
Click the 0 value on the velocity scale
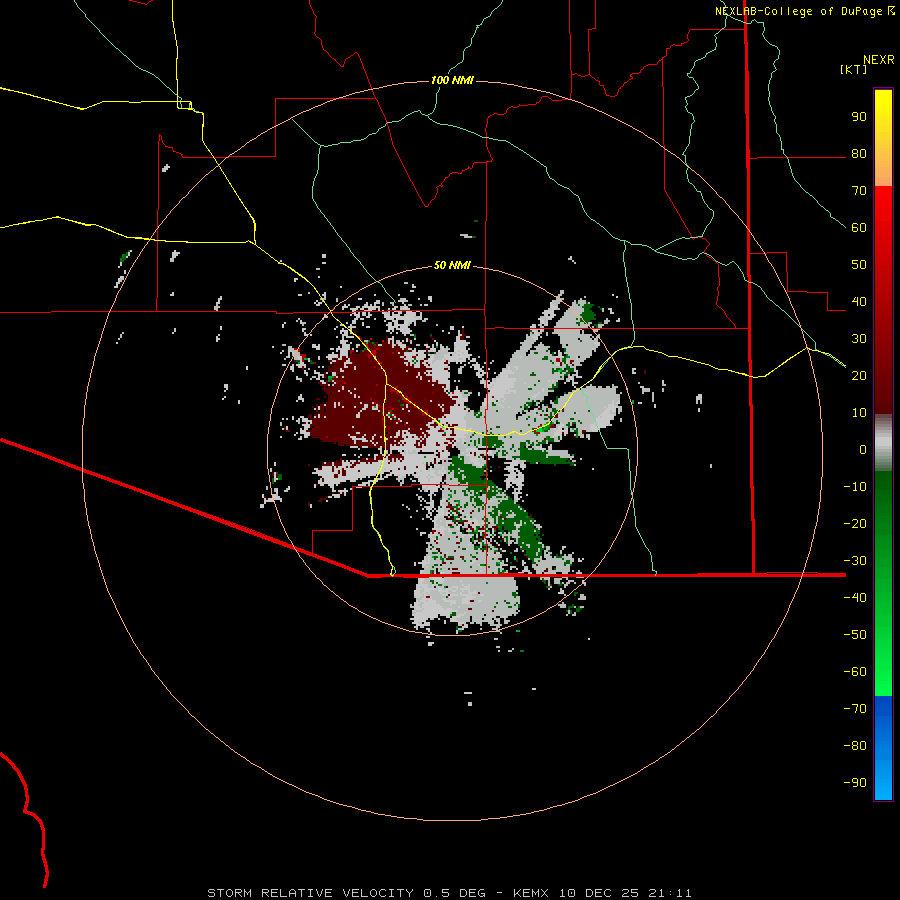(863, 449)
